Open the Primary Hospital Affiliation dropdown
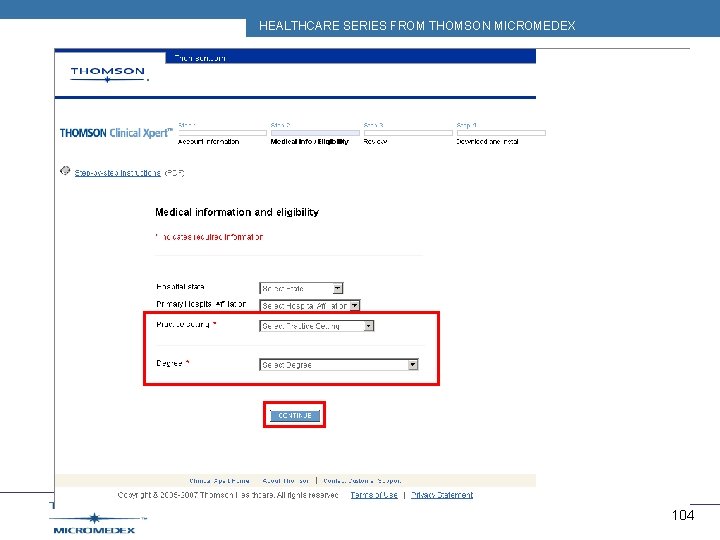 [309, 305]
